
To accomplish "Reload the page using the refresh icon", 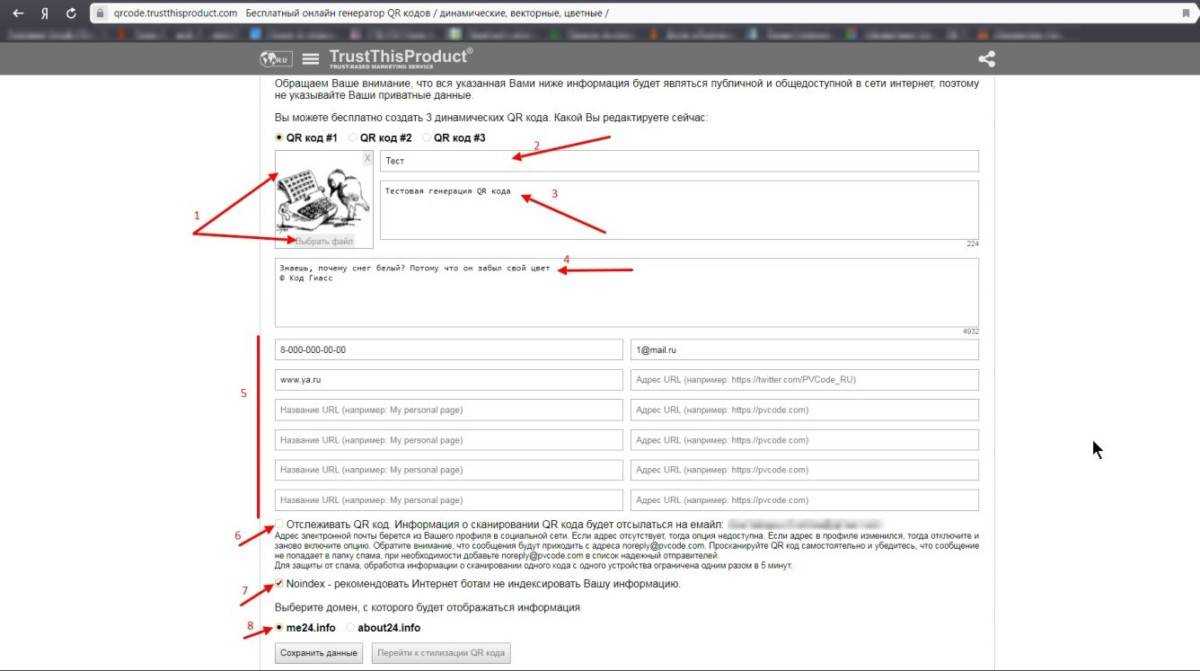I will [x=70, y=14].
